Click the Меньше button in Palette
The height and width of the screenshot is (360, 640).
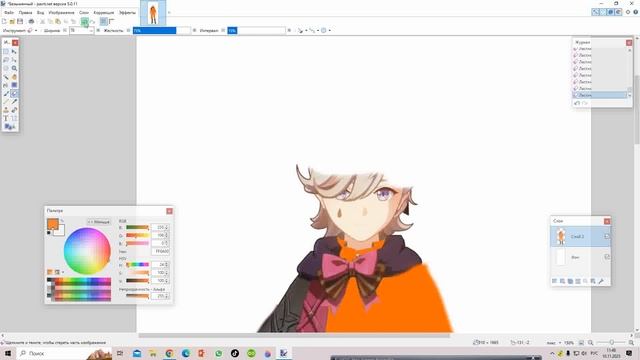pyautogui.click(x=98, y=222)
